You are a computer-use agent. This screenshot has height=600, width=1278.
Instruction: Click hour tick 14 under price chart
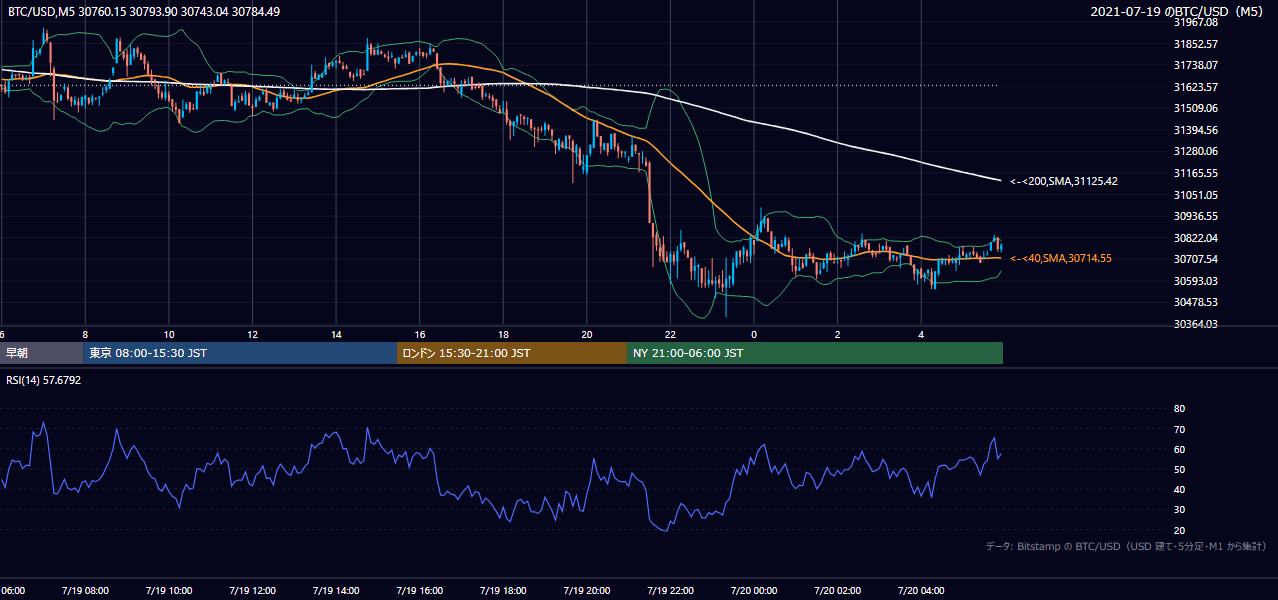(336, 334)
